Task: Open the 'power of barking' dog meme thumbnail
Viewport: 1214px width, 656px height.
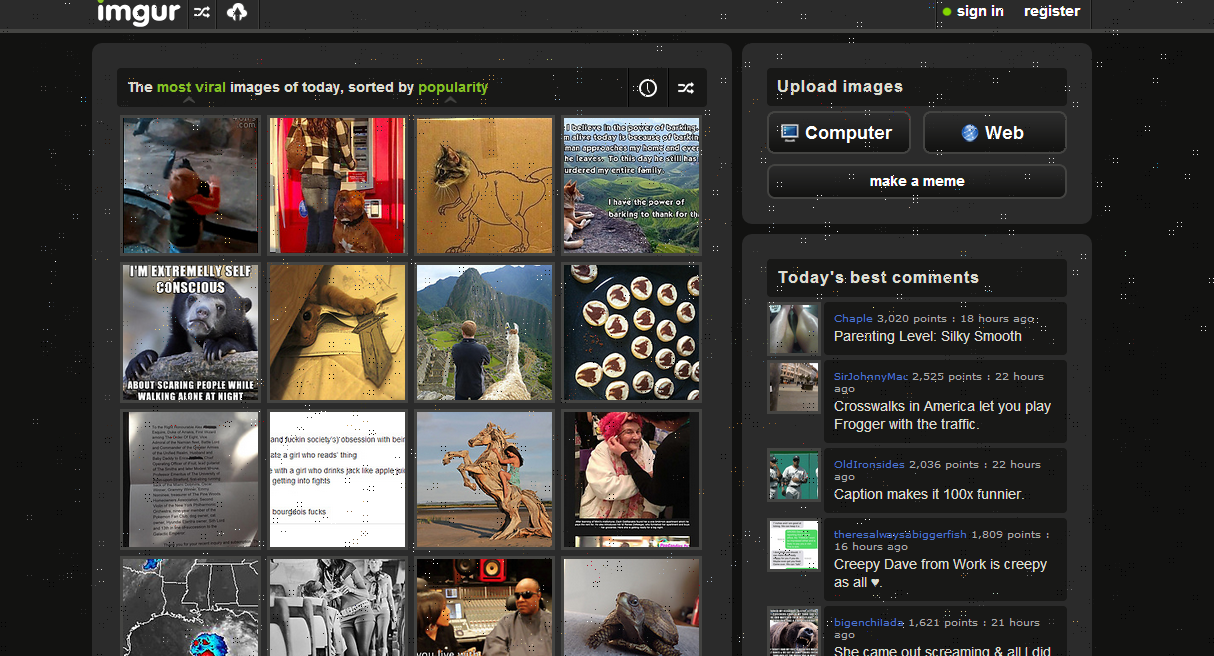Action: click(631, 185)
